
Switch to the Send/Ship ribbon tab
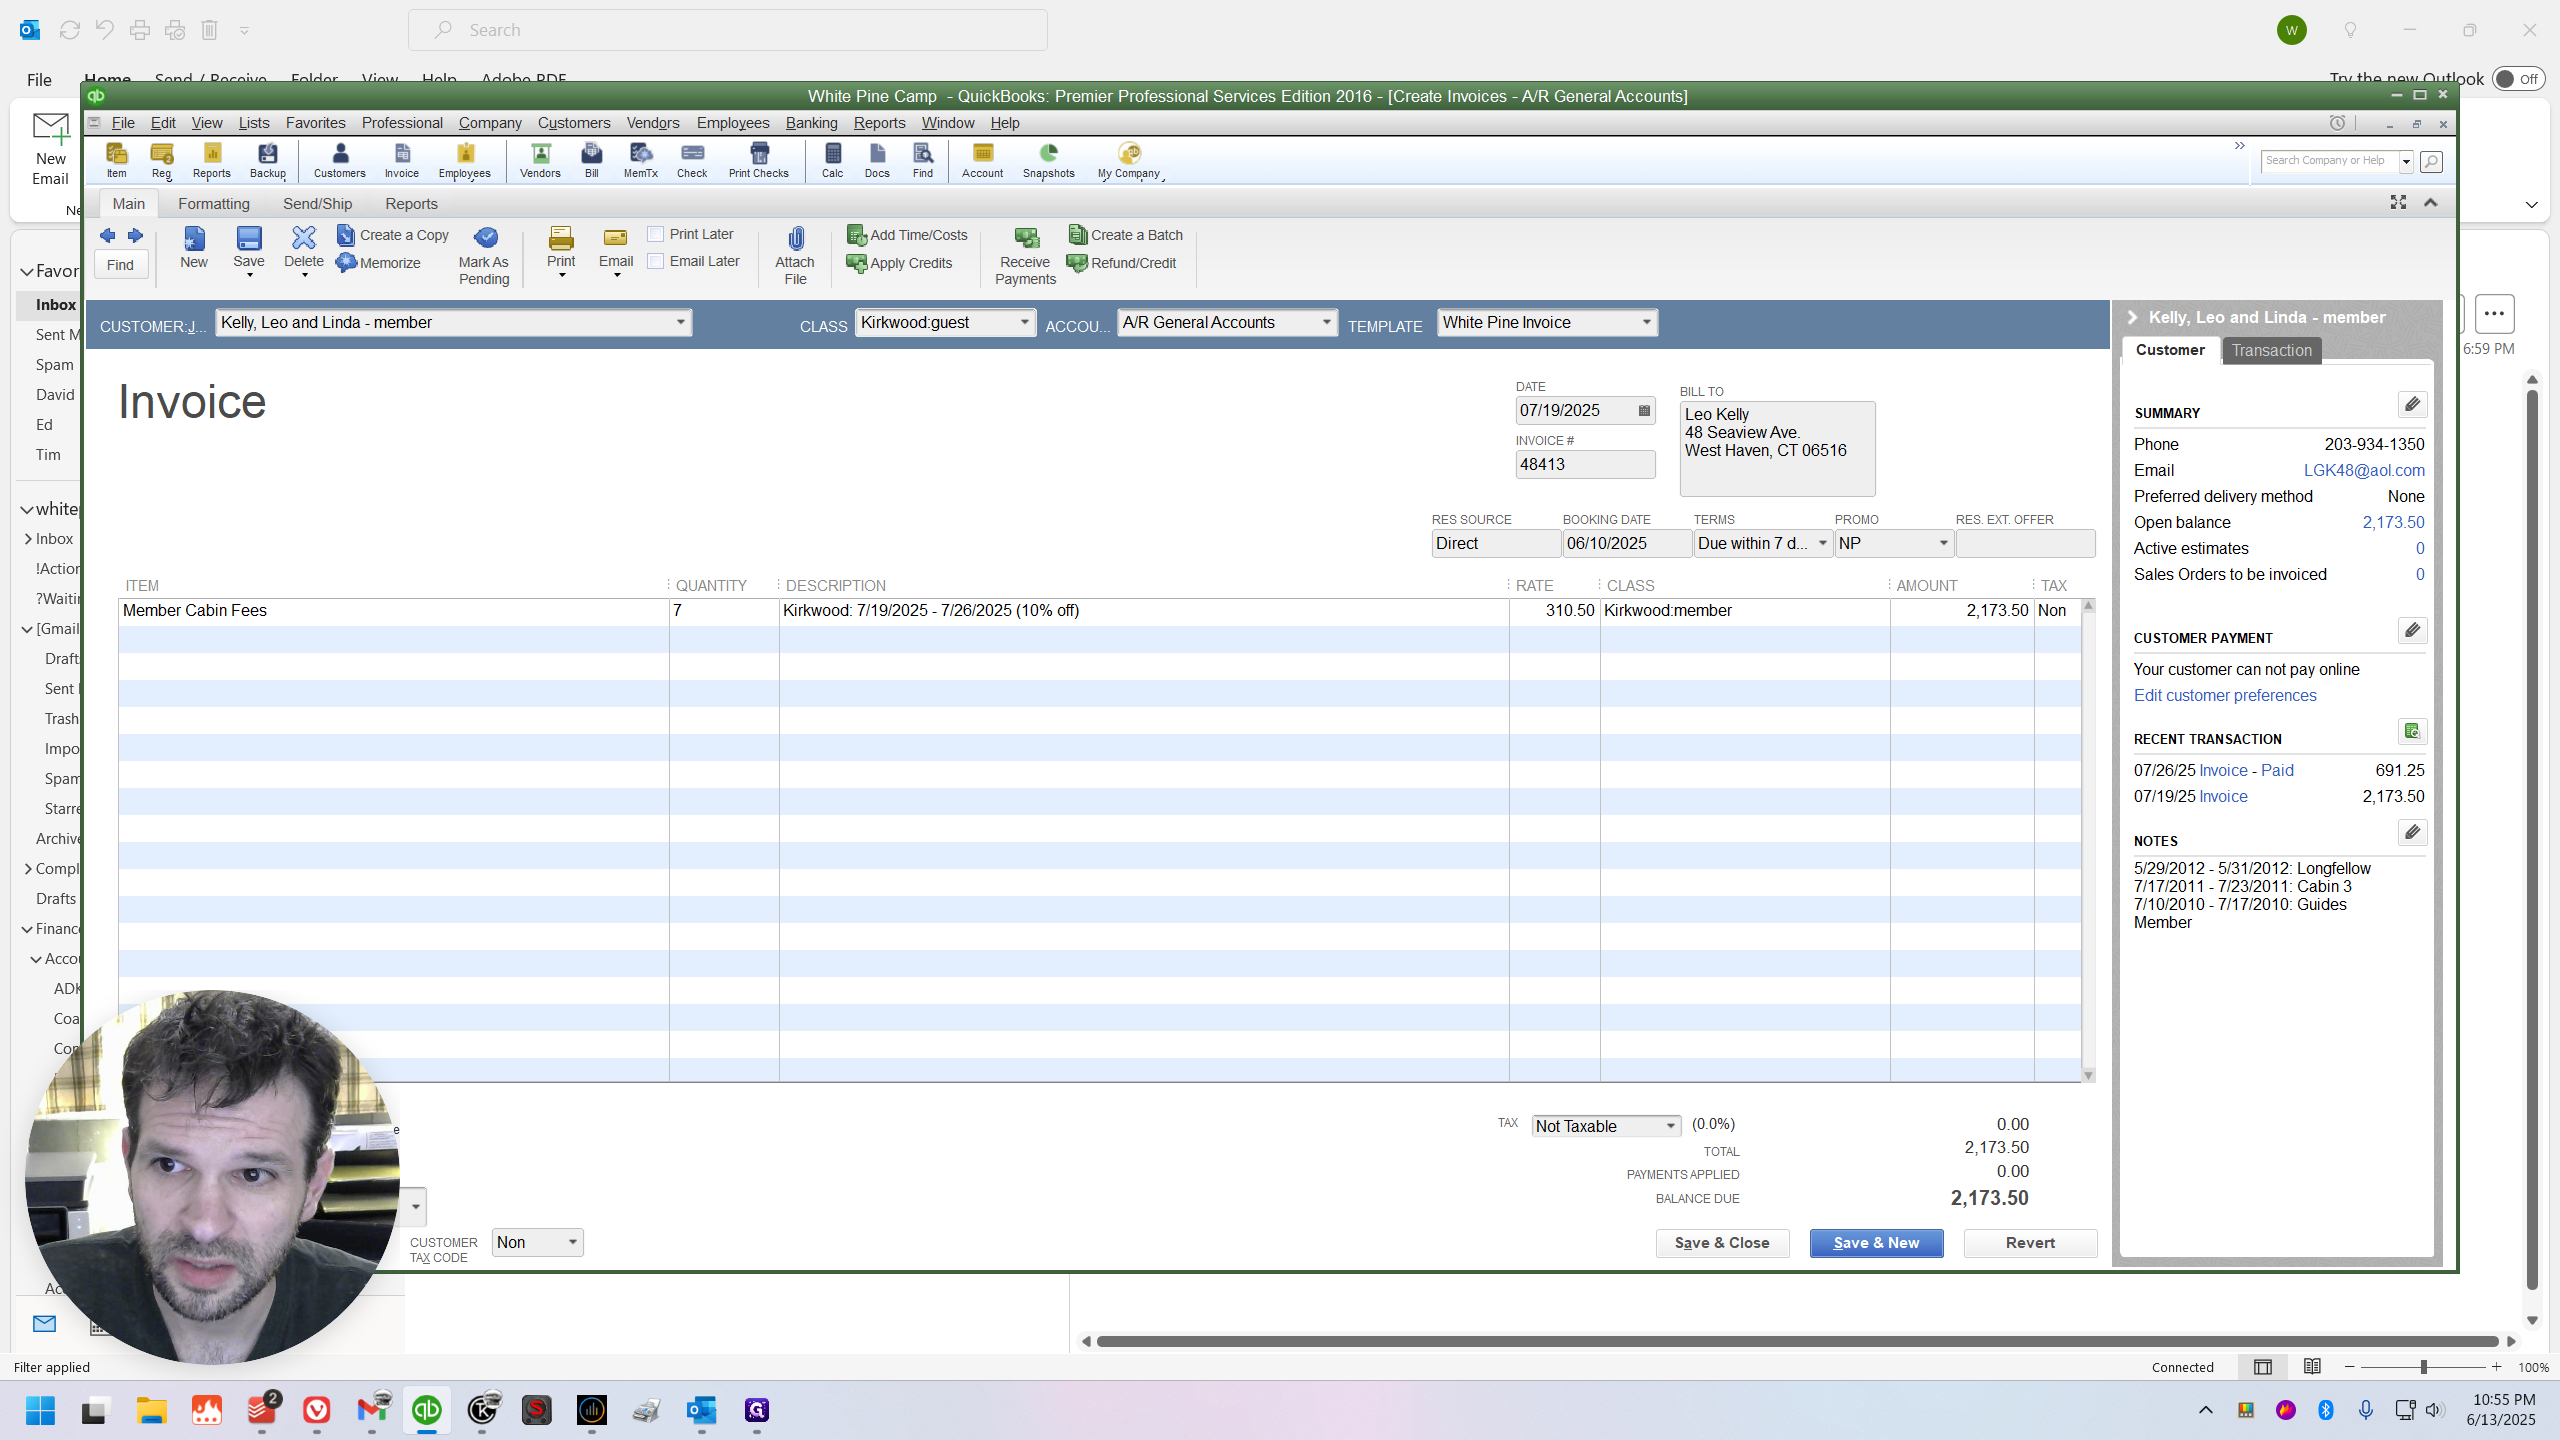[317, 204]
